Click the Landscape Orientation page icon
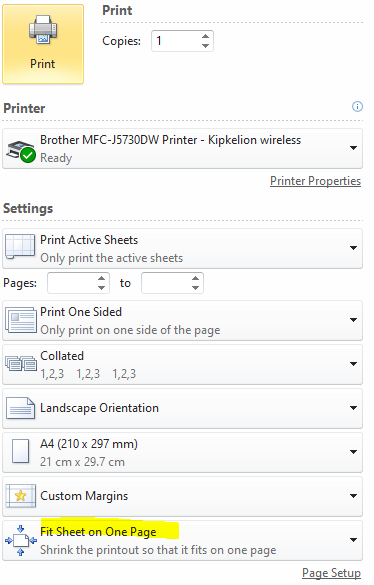The image size is (374, 585). point(21,408)
